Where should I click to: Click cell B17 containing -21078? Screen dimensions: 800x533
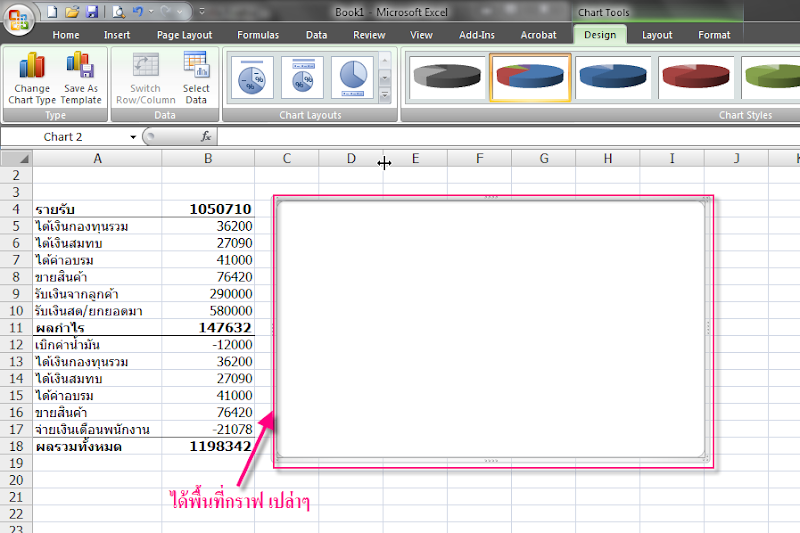(208, 429)
